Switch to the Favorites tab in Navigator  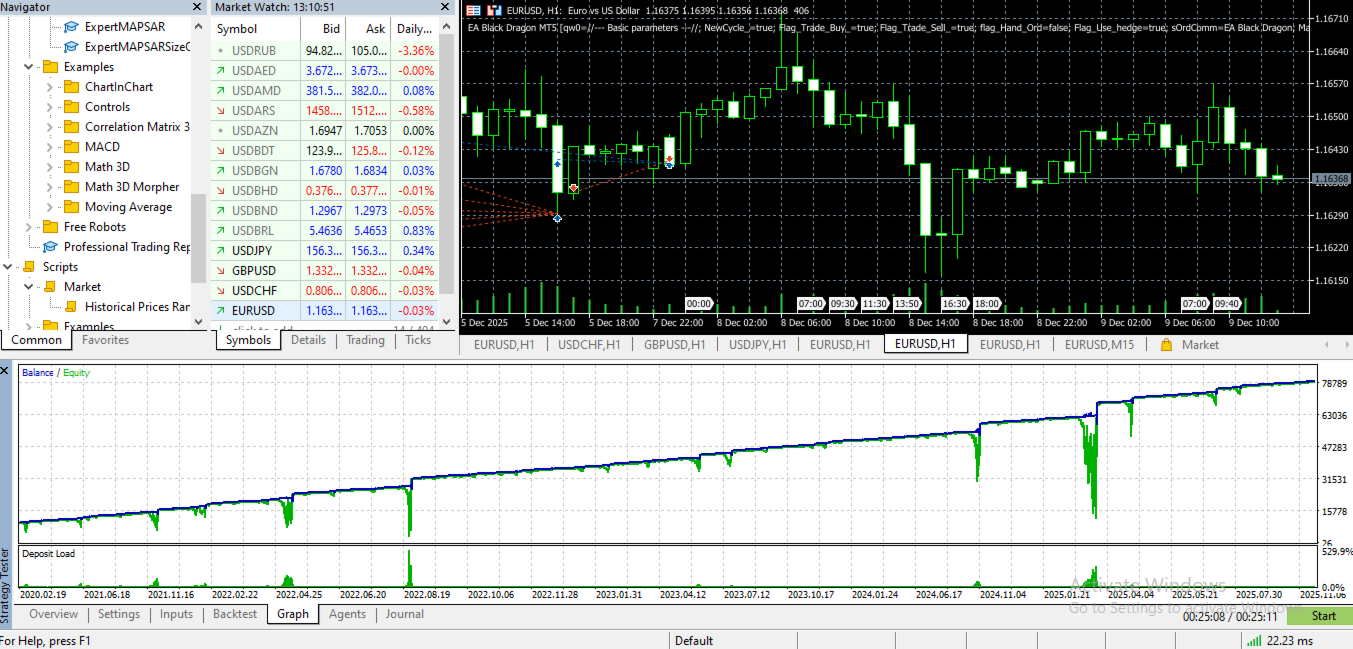[105, 340]
